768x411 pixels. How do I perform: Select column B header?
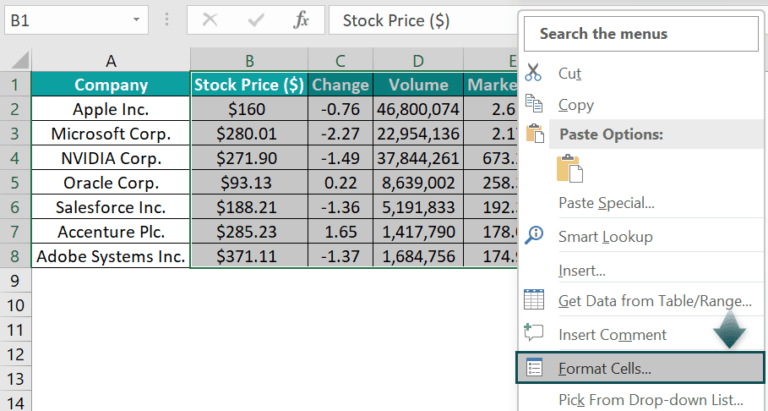pyautogui.click(x=249, y=61)
